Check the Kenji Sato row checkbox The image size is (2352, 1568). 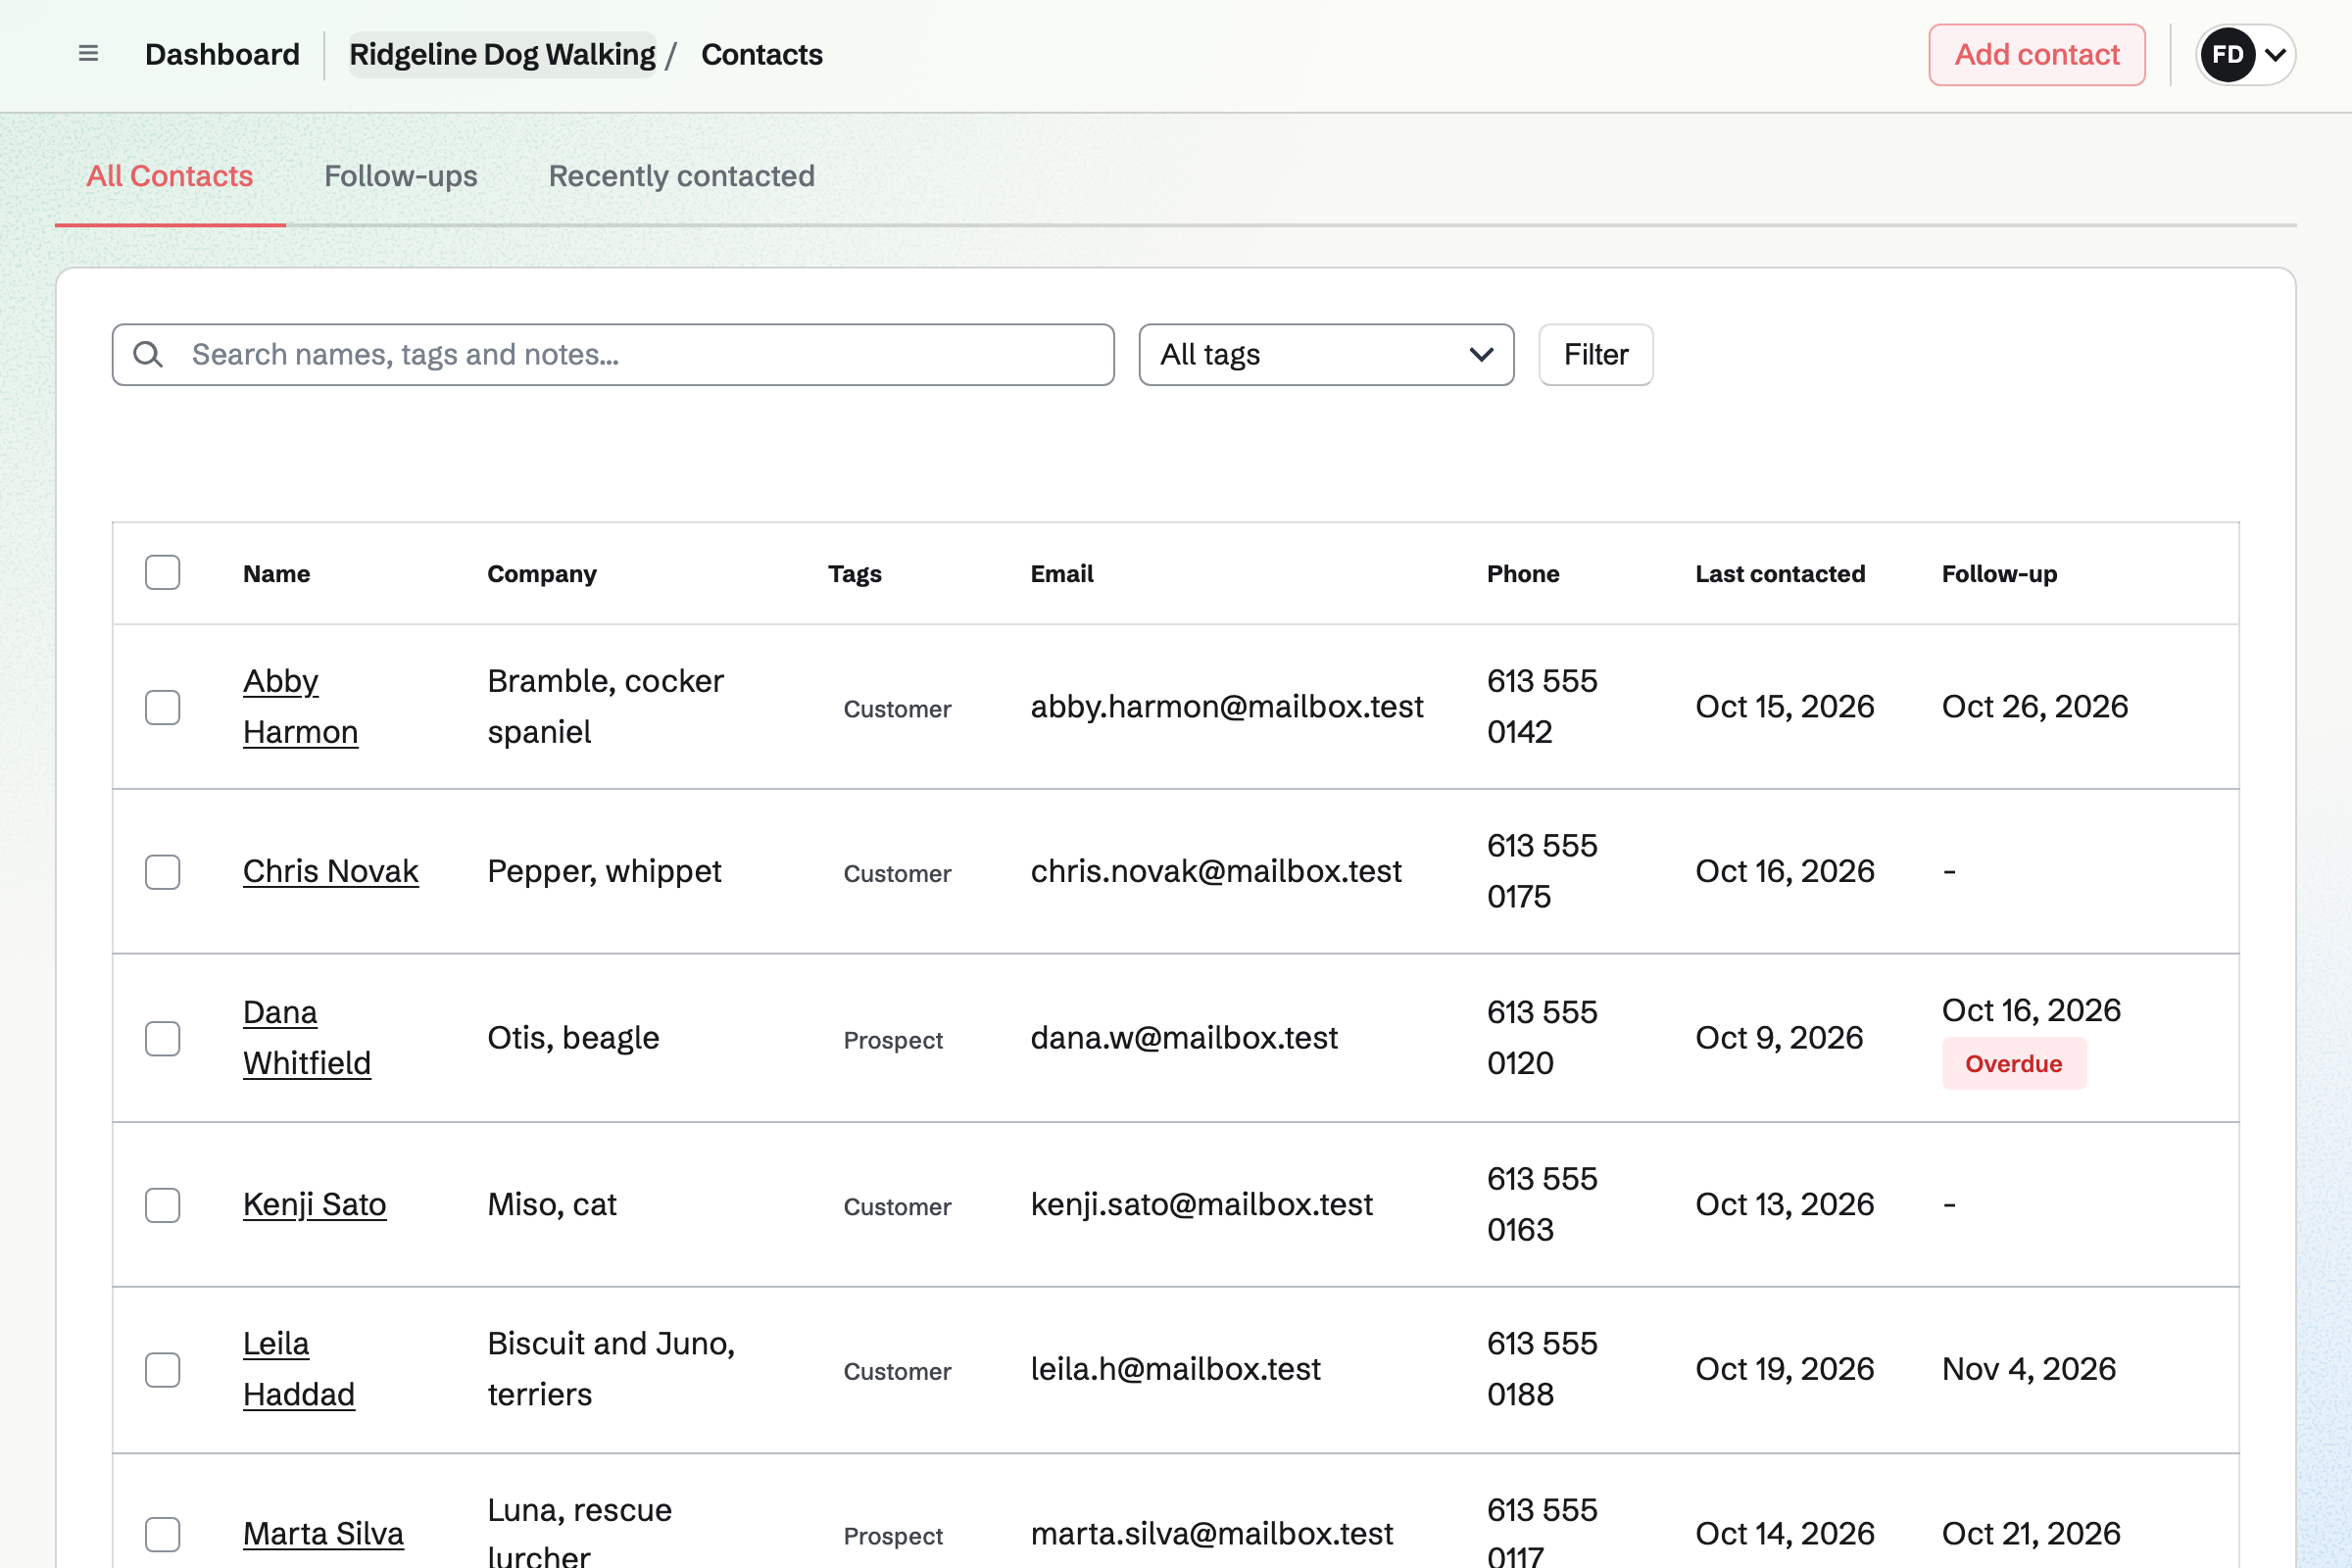tap(162, 1205)
